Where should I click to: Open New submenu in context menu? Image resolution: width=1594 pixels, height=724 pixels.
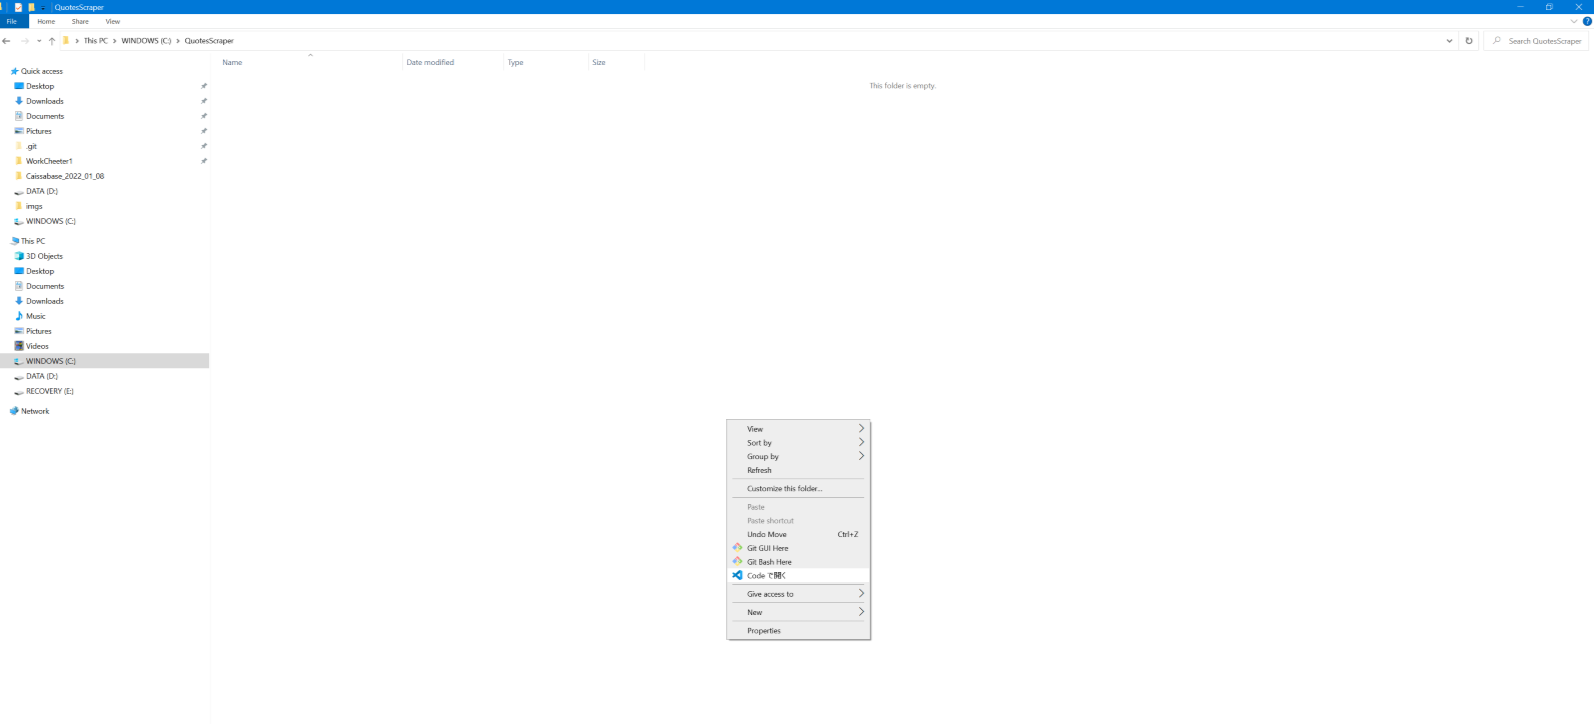click(798, 612)
